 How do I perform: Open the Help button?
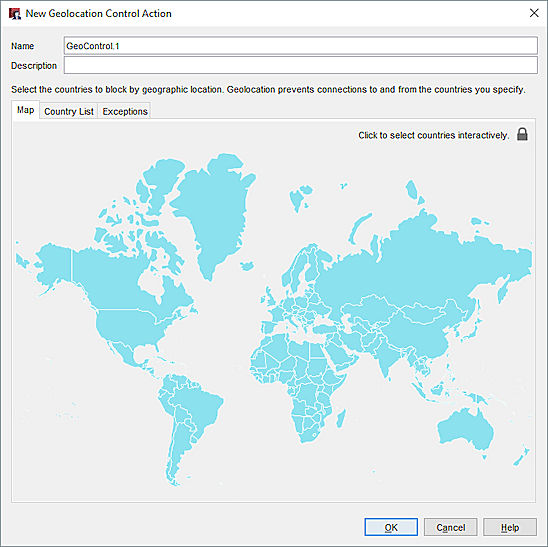(x=510, y=527)
